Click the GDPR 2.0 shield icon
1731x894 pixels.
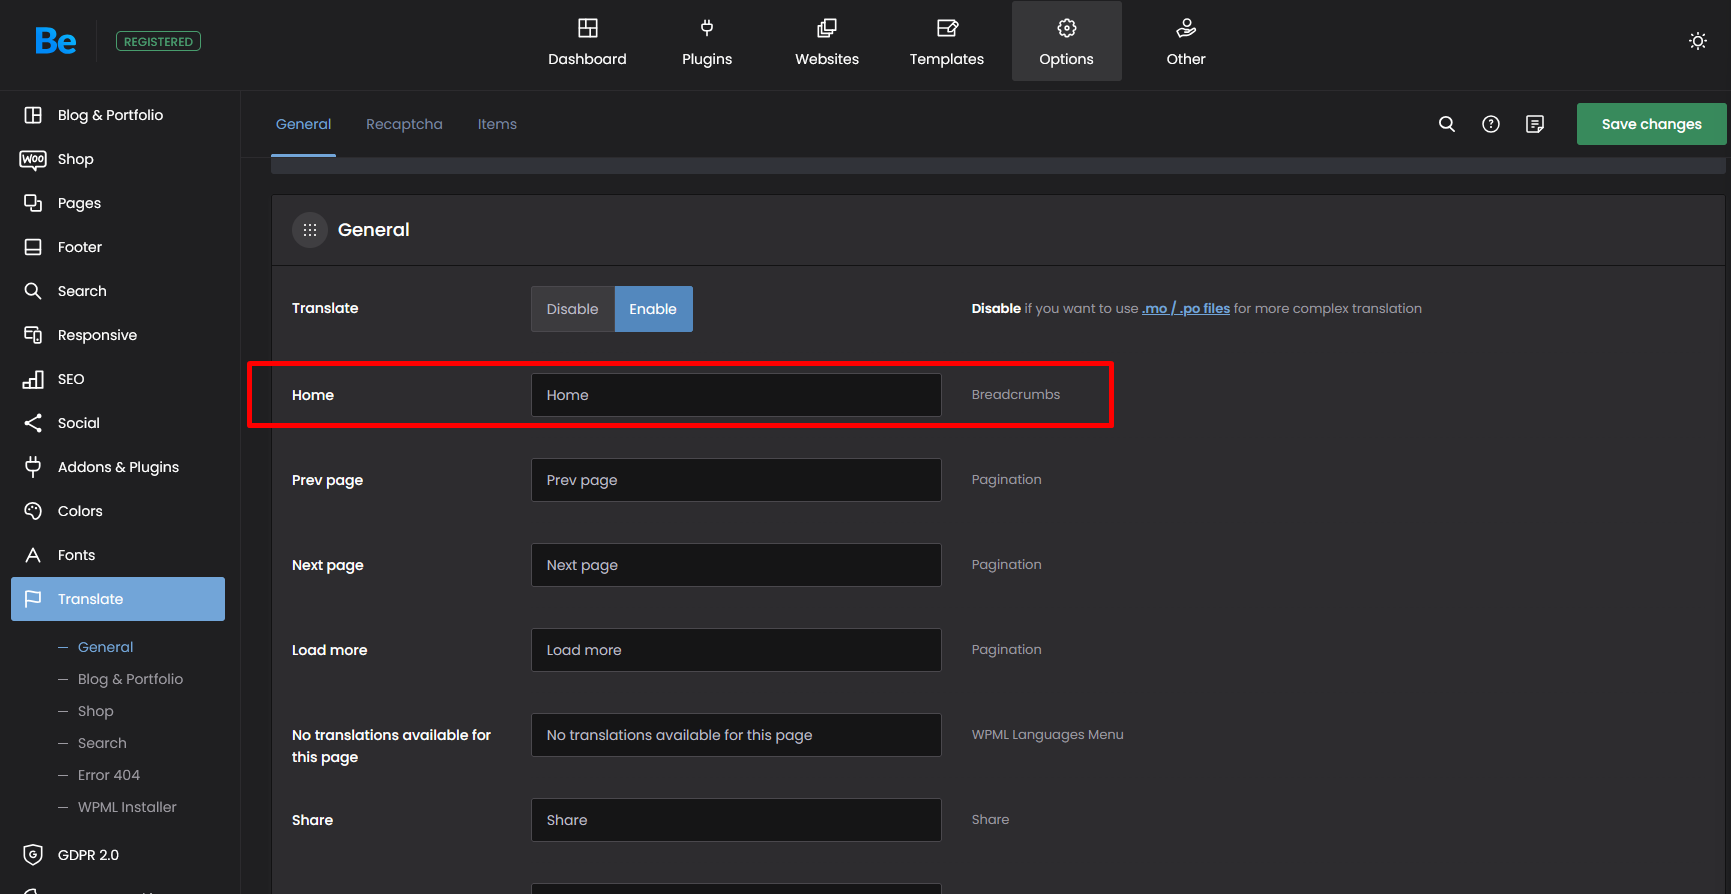click(x=33, y=855)
